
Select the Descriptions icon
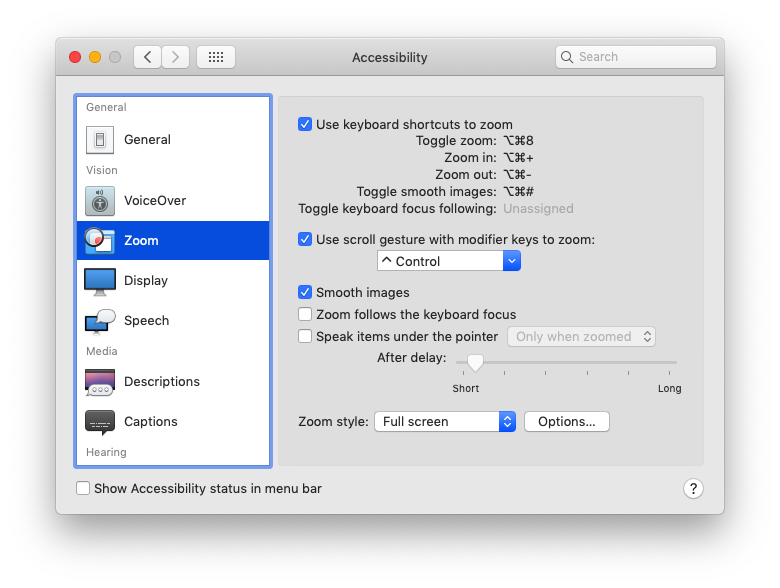click(100, 382)
